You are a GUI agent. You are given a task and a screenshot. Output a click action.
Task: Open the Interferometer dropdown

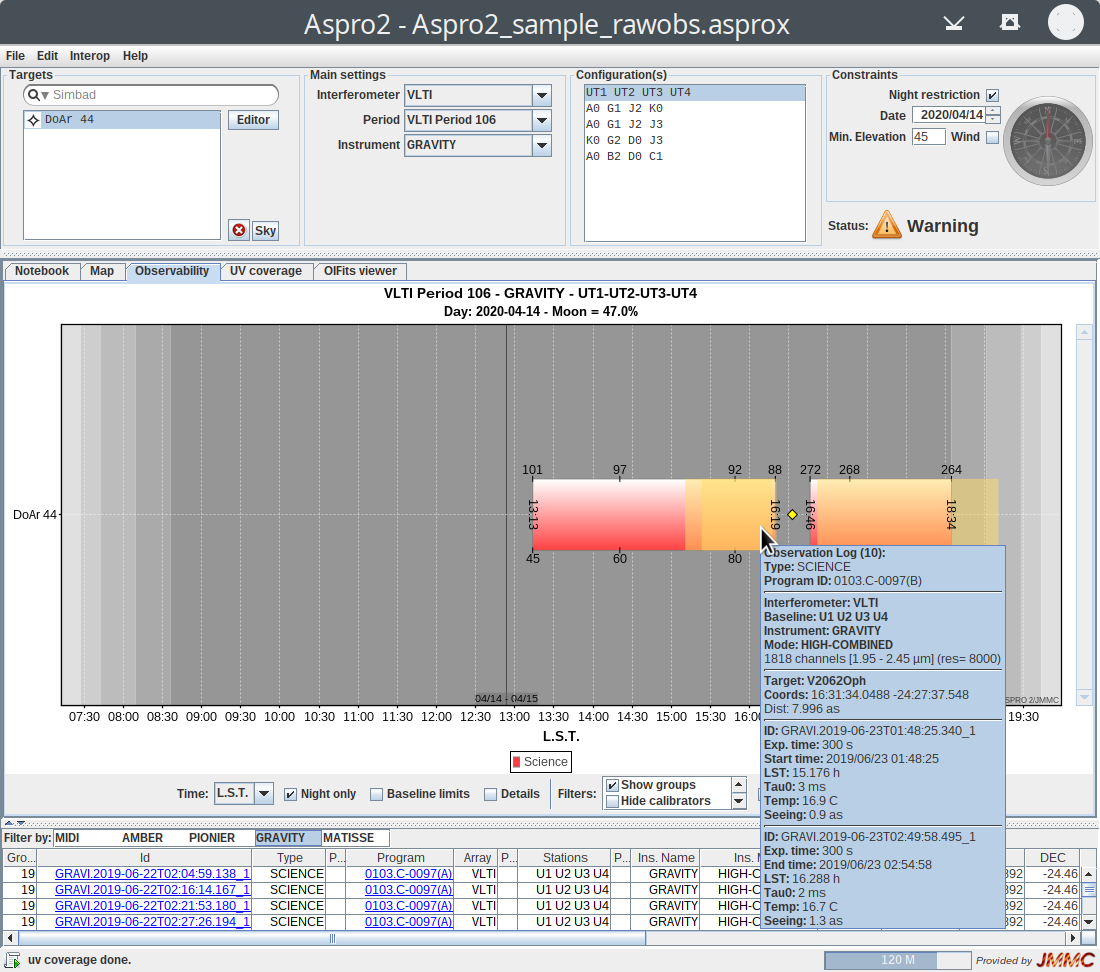coord(542,95)
